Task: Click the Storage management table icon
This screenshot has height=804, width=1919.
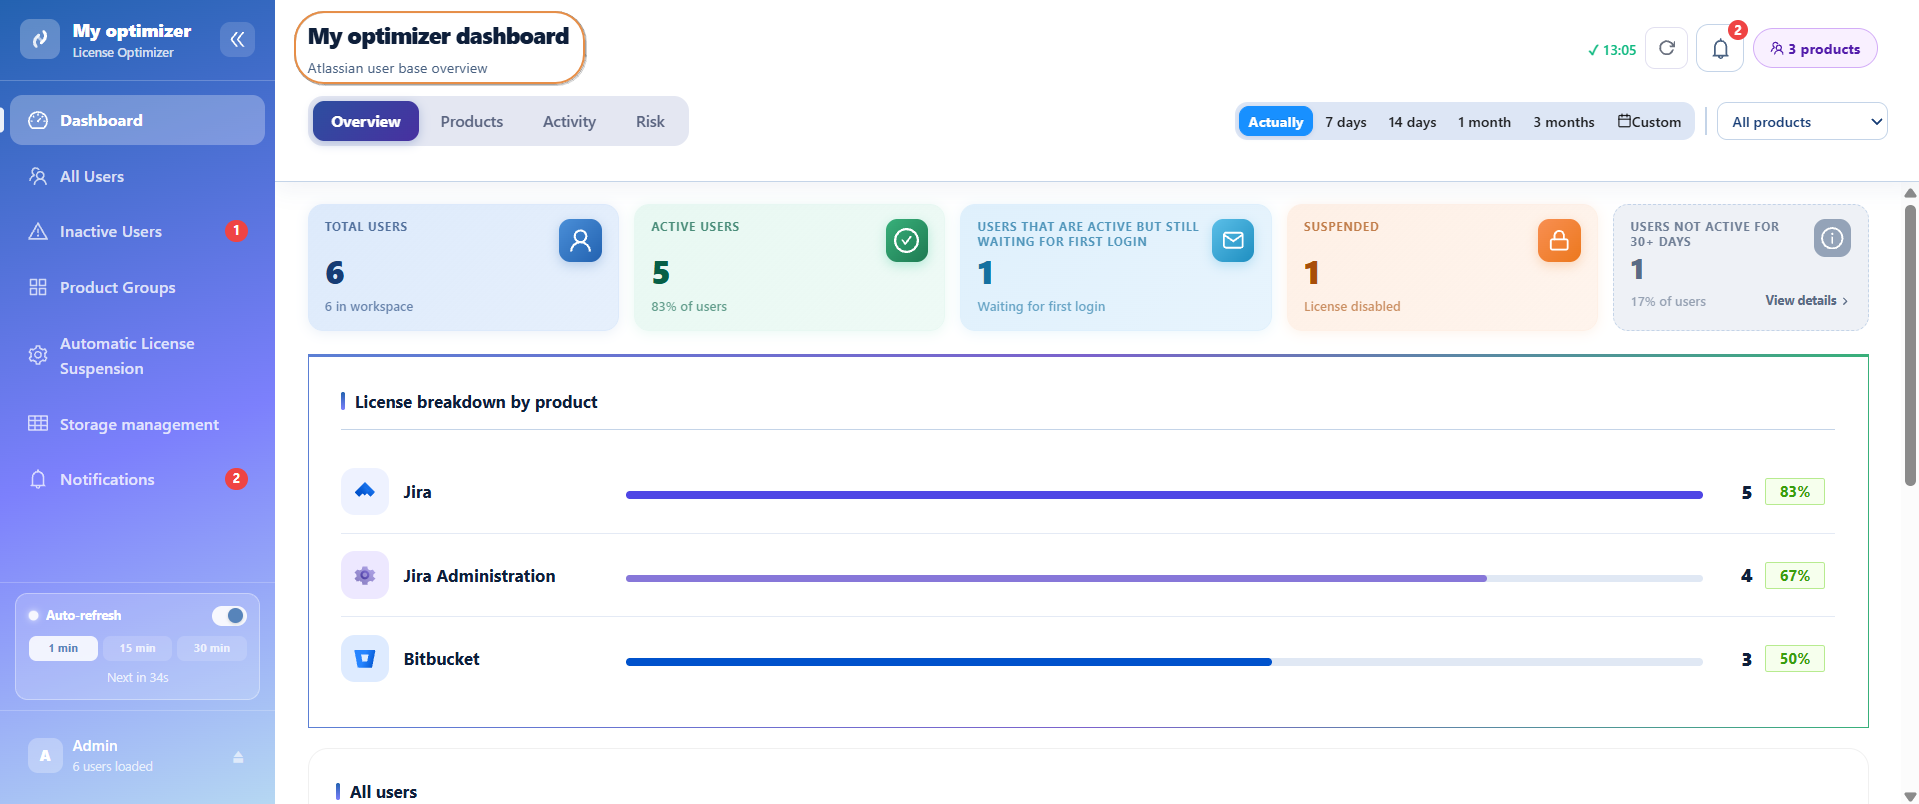Action: point(38,423)
